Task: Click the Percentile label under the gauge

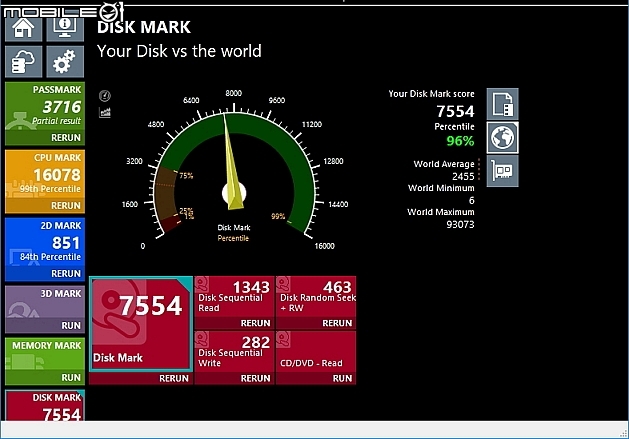Action: point(233,238)
